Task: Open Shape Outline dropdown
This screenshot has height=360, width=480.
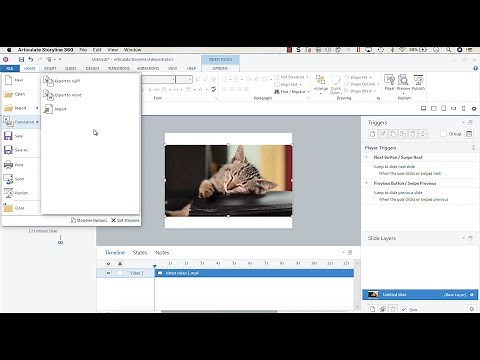Action: (362, 84)
